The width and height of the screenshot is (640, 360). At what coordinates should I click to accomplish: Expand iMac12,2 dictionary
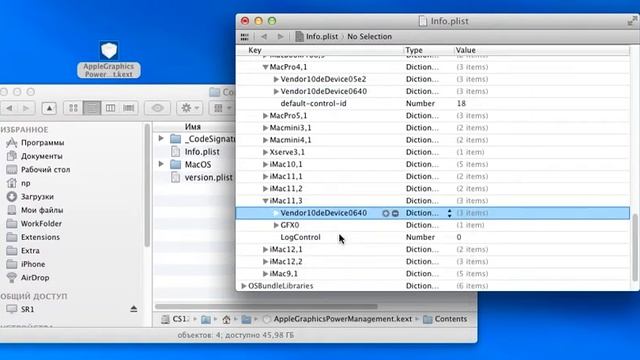tap(265, 262)
